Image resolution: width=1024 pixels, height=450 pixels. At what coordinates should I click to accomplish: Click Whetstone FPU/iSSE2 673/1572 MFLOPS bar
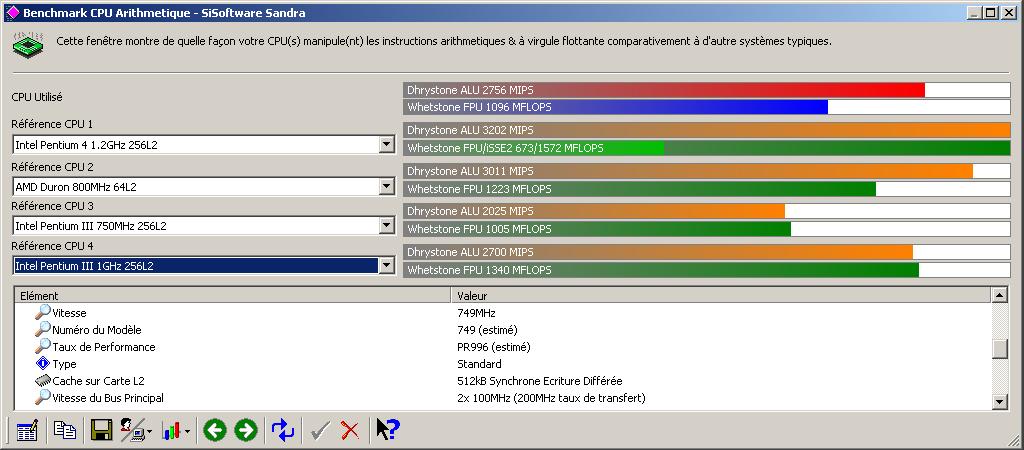707,148
